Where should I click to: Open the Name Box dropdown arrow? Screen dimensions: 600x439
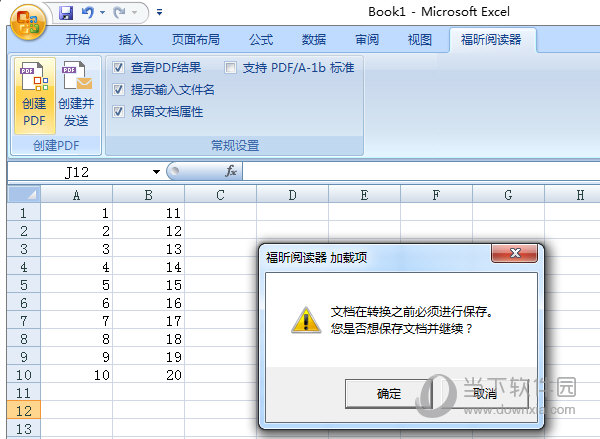pyautogui.click(x=156, y=172)
